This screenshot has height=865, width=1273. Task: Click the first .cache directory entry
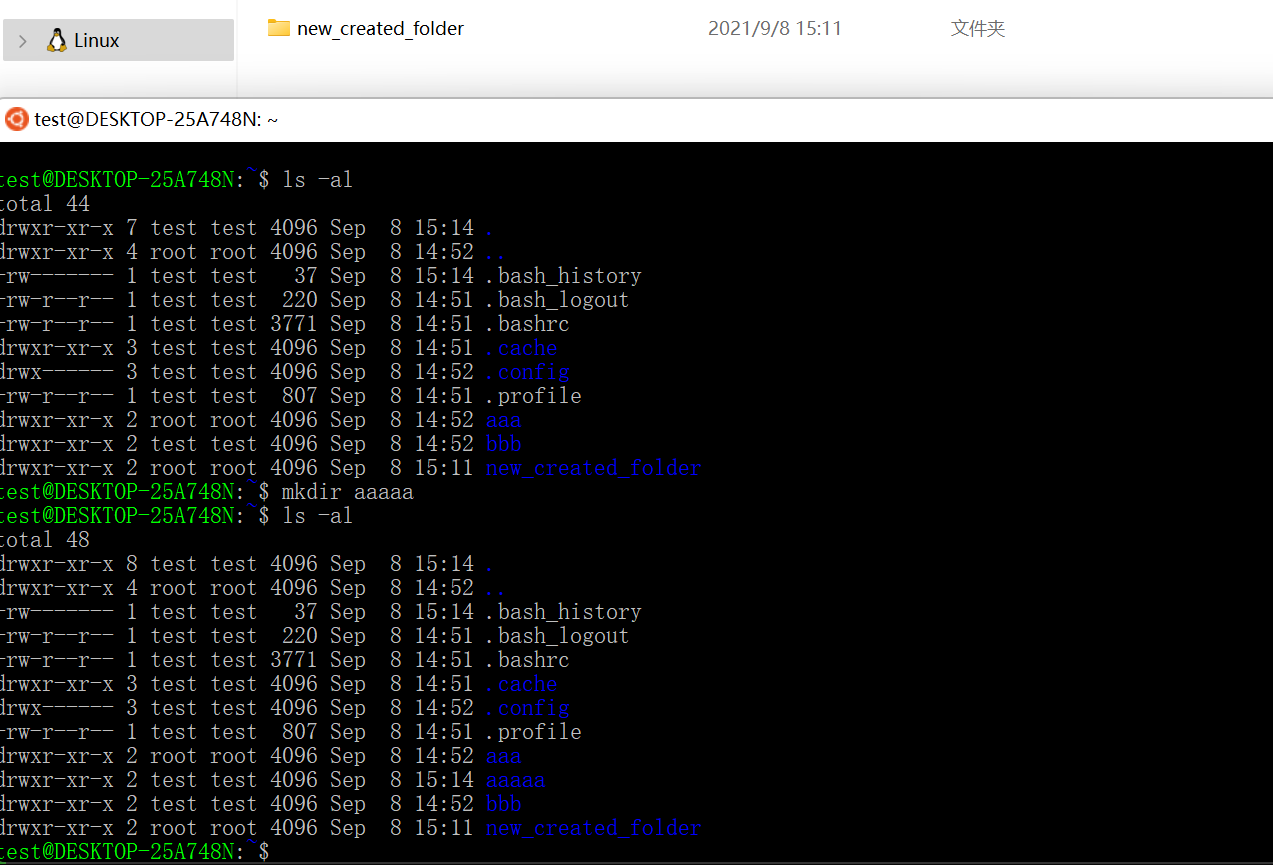[x=522, y=348]
